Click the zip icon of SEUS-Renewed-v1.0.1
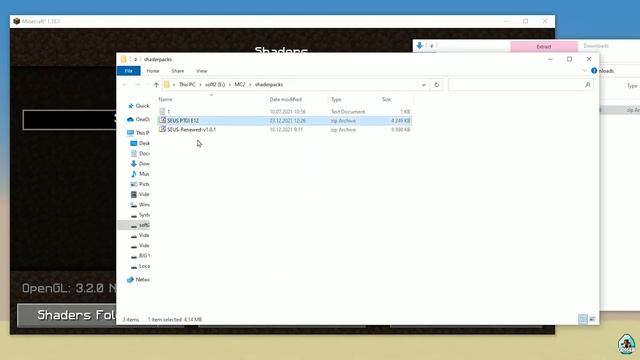640x360 pixels. pos(162,129)
